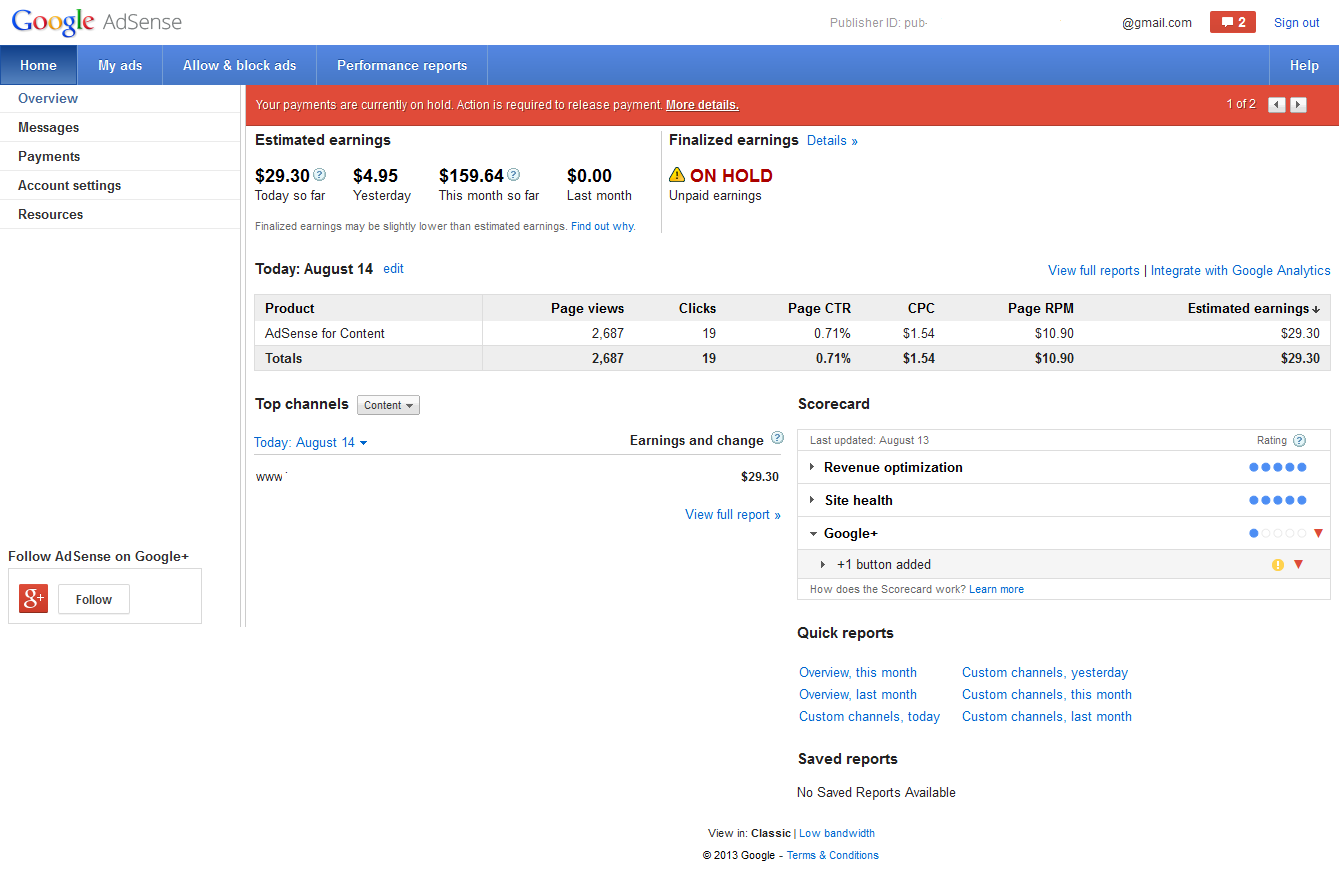Click Learn more about the Scorecard
The image size is (1339, 886).
point(996,589)
